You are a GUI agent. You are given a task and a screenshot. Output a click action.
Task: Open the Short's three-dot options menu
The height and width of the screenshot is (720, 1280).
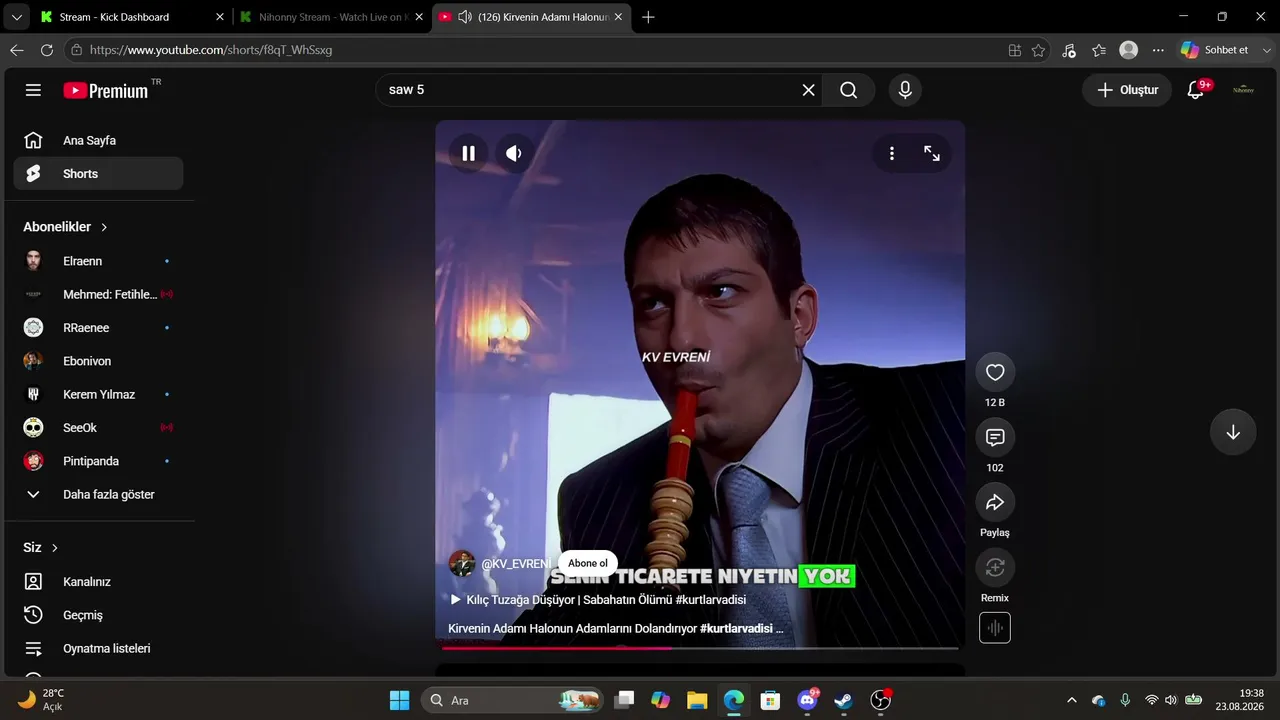pos(891,153)
